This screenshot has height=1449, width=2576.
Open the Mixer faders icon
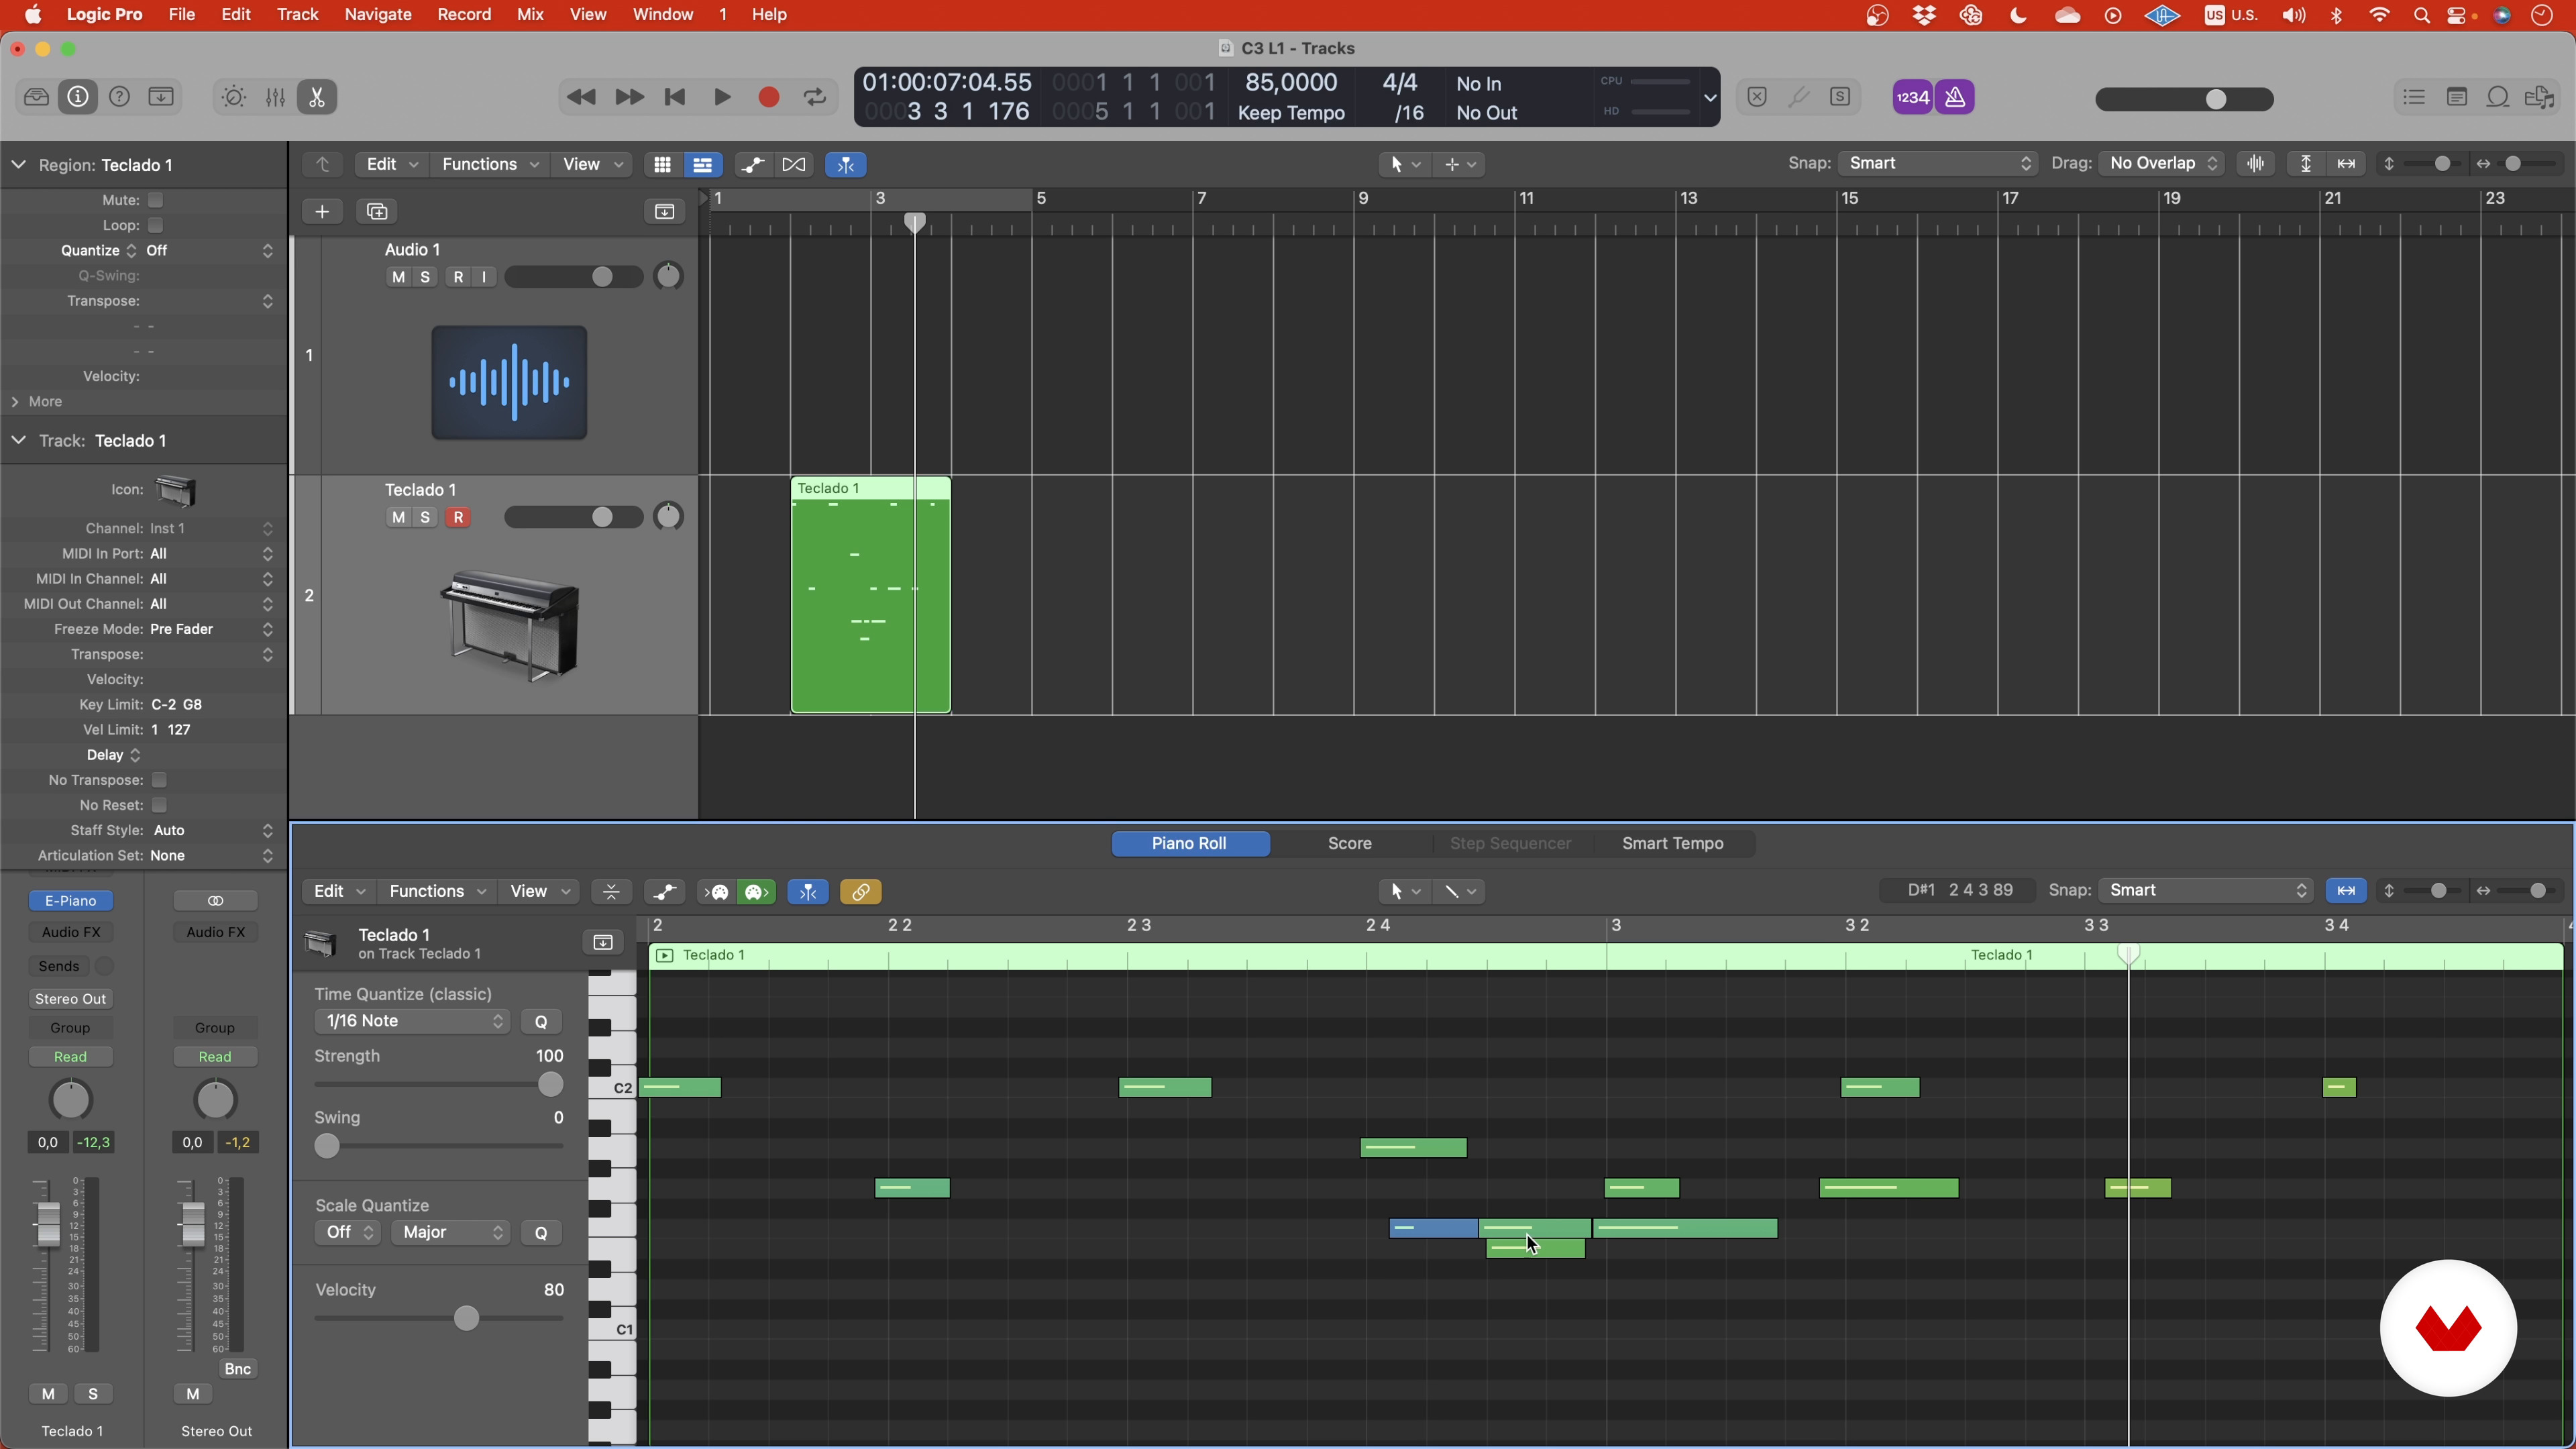[x=275, y=97]
